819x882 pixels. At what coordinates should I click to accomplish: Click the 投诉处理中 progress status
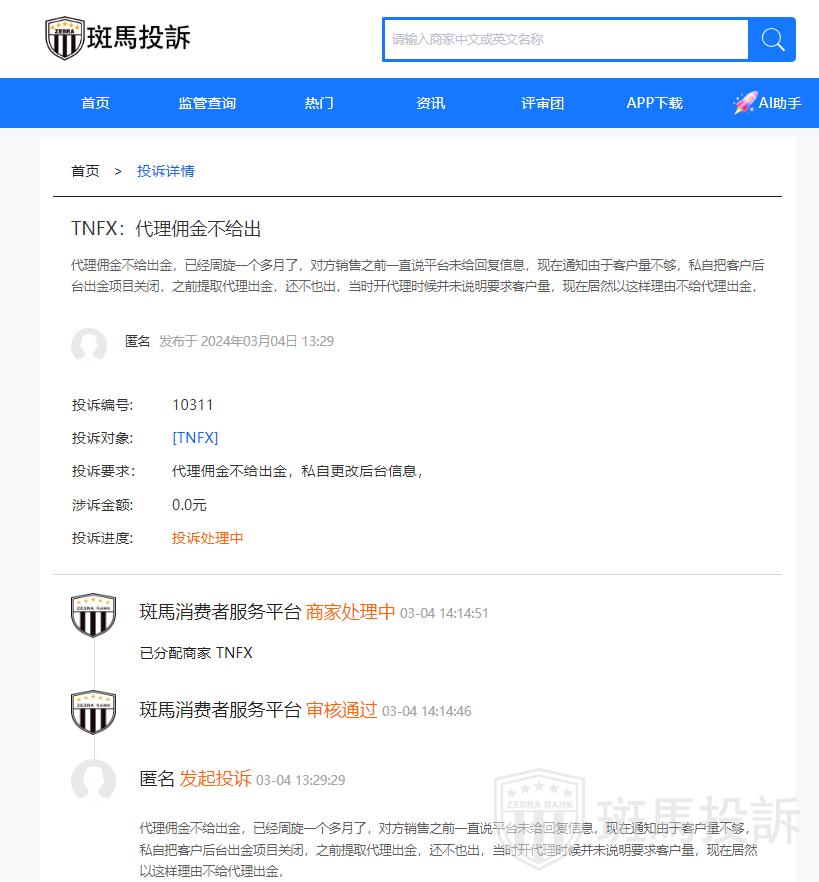(x=207, y=538)
